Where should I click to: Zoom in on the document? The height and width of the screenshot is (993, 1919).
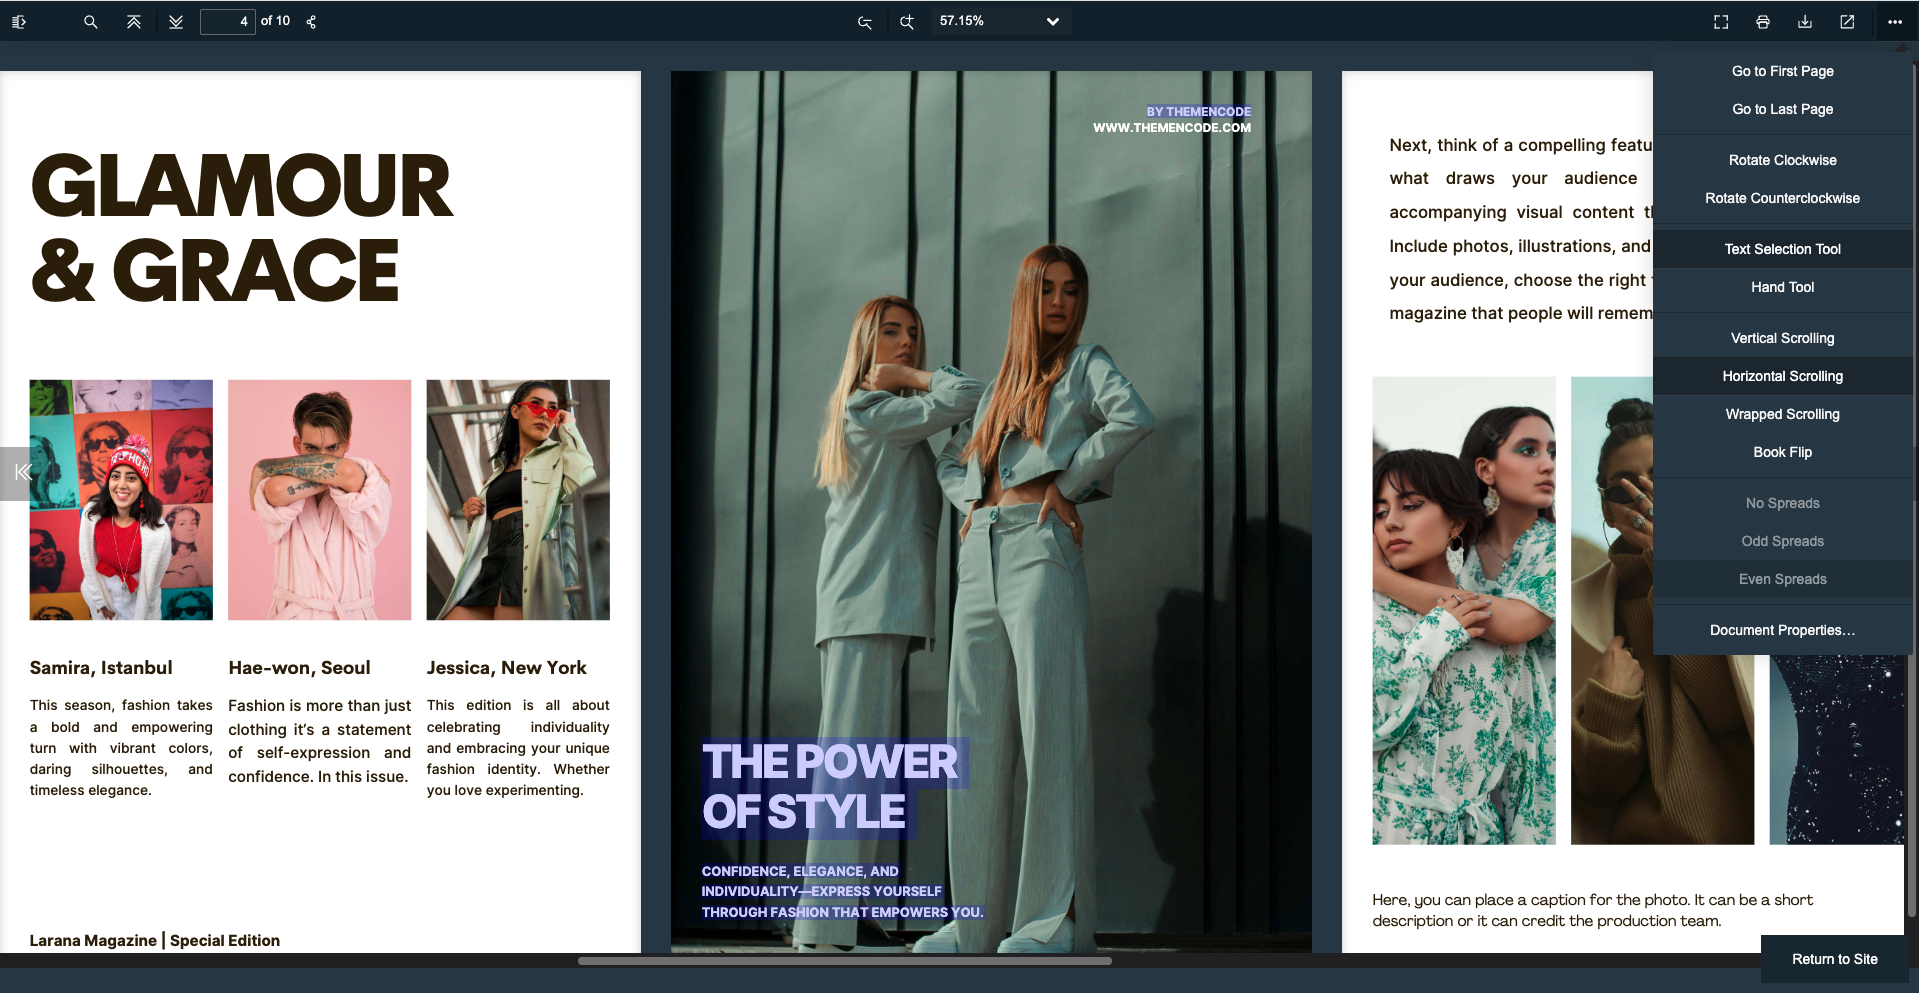pyautogui.click(x=907, y=21)
